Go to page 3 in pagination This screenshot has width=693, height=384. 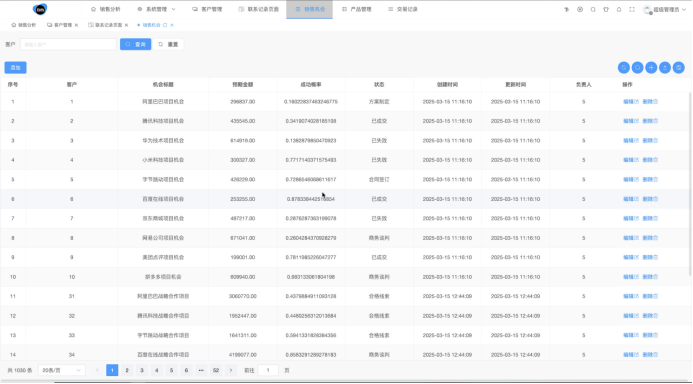click(141, 370)
